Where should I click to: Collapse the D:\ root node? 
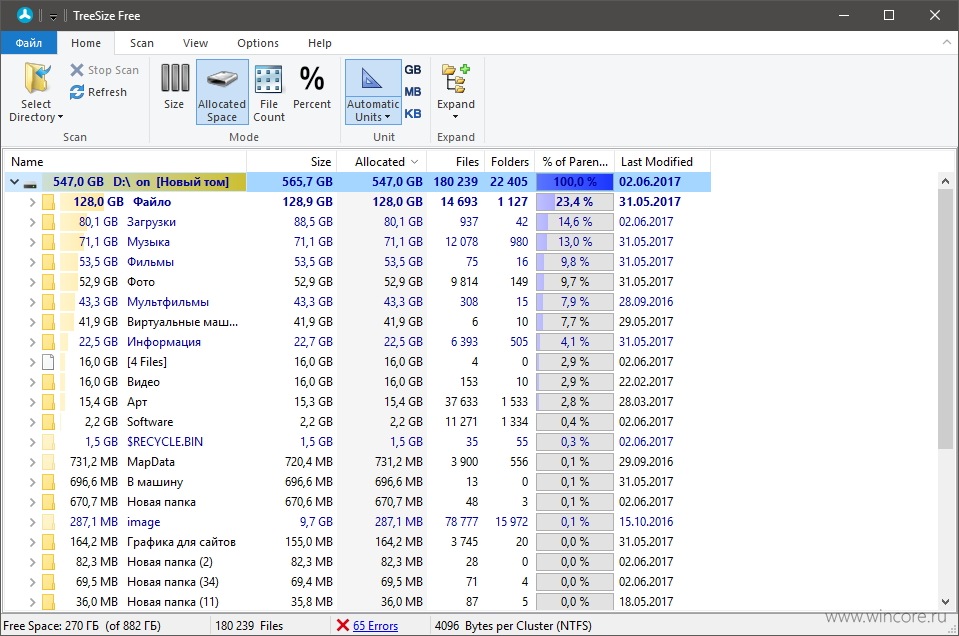[14, 182]
